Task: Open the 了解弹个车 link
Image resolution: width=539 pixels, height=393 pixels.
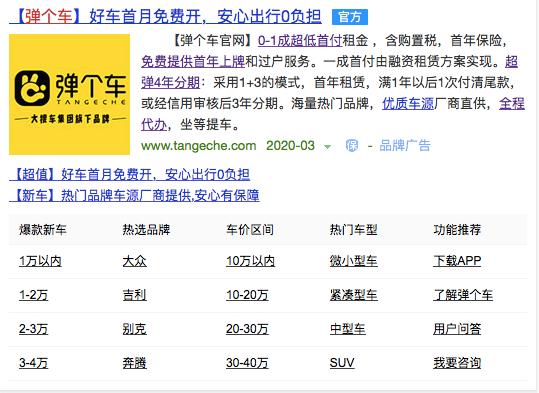Action: pos(463,295)
